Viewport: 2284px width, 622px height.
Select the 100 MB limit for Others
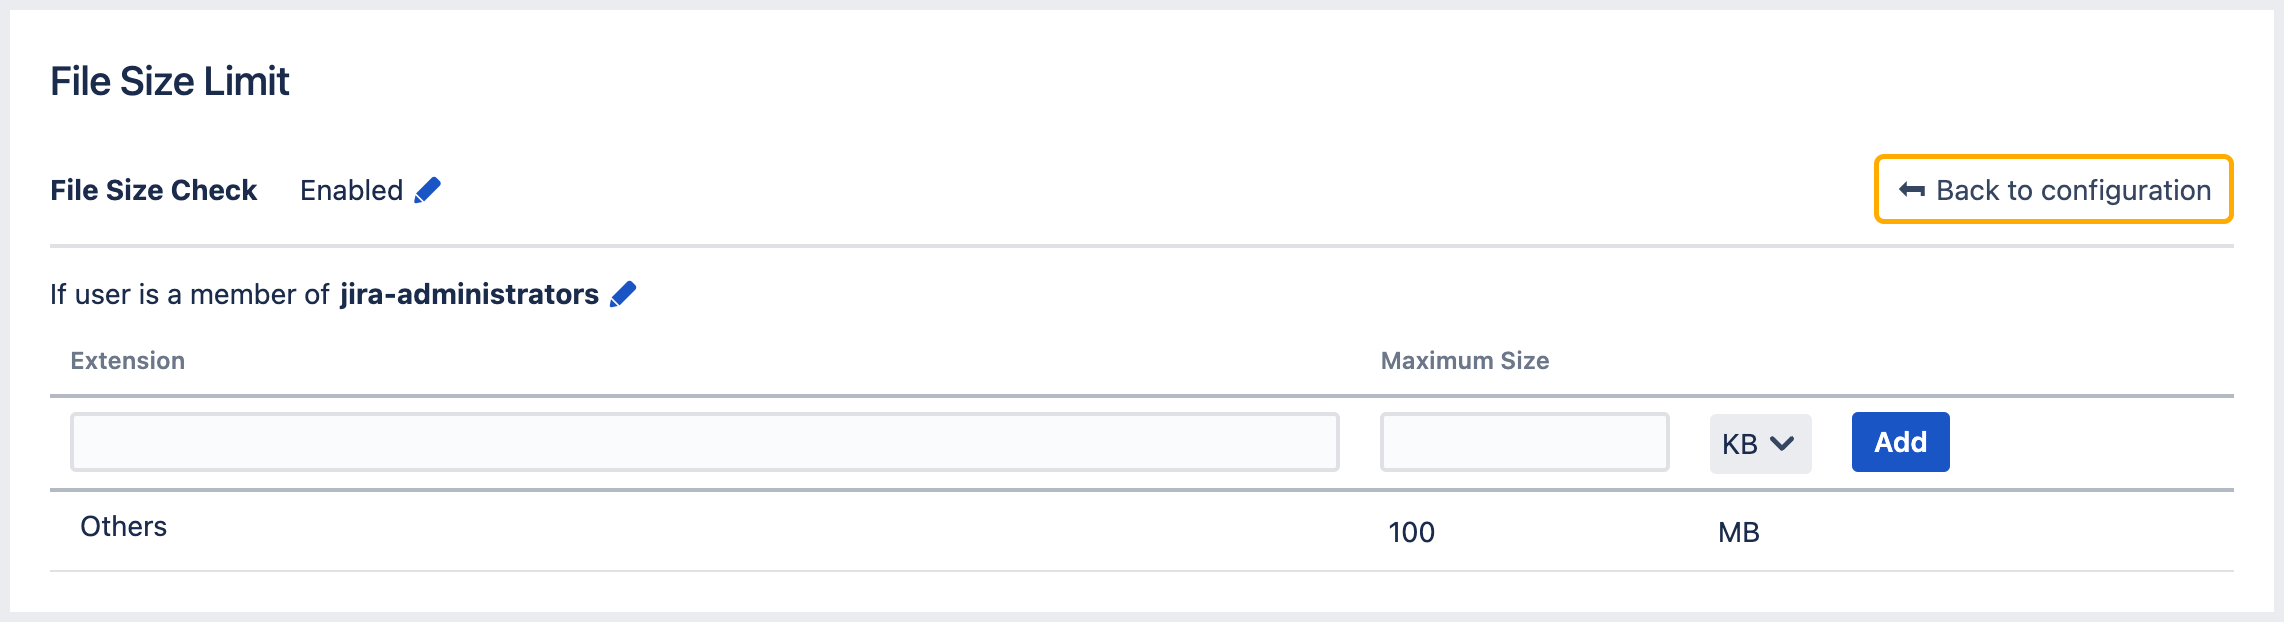[x=1411, y=532]
